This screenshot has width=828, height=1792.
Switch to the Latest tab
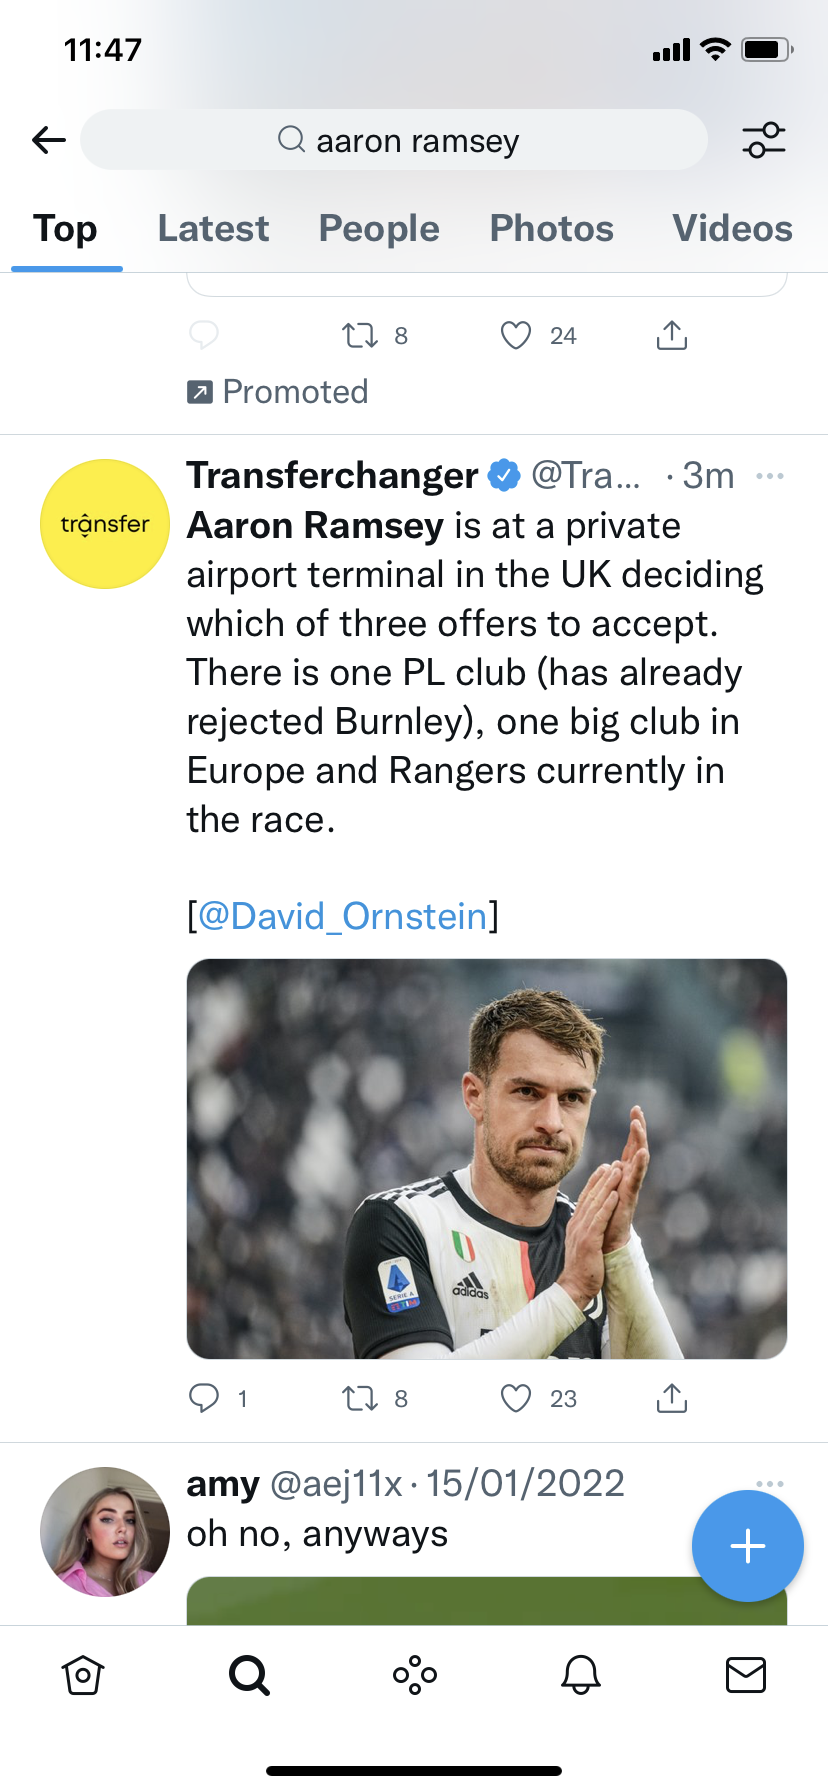click(x=213, y=229)
